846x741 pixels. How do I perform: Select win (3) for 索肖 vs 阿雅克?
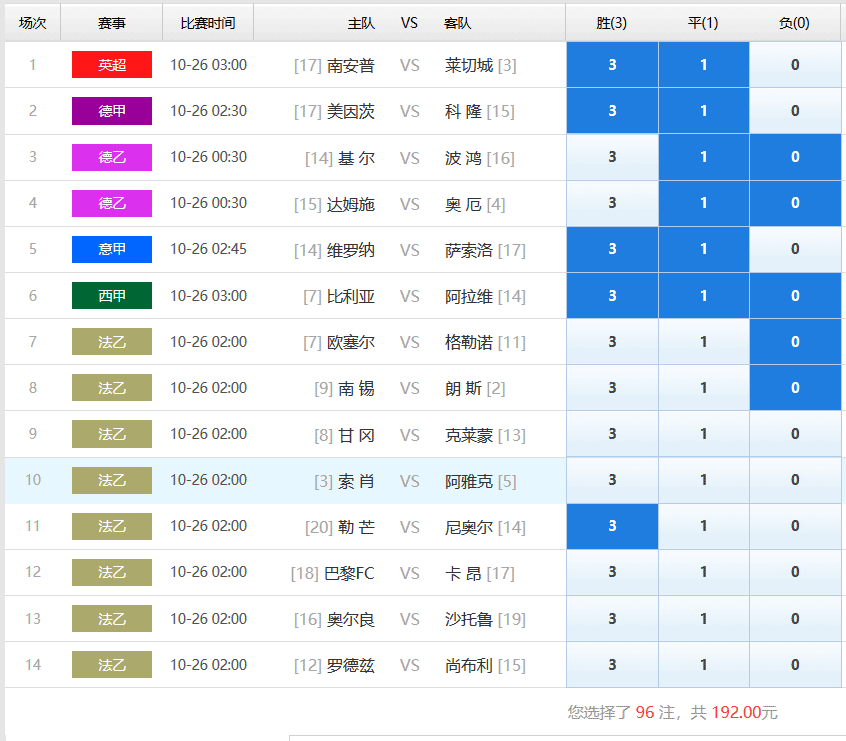(x=612, y=480)
